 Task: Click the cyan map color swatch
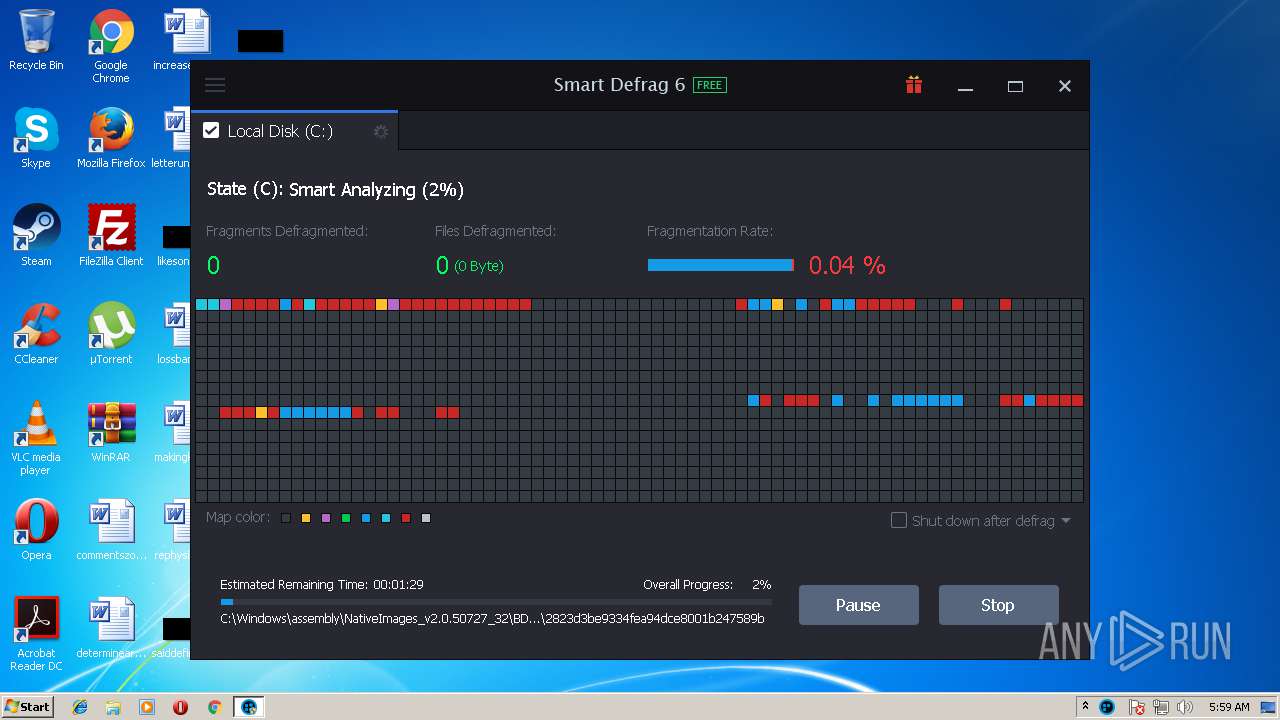pos(386,518)
